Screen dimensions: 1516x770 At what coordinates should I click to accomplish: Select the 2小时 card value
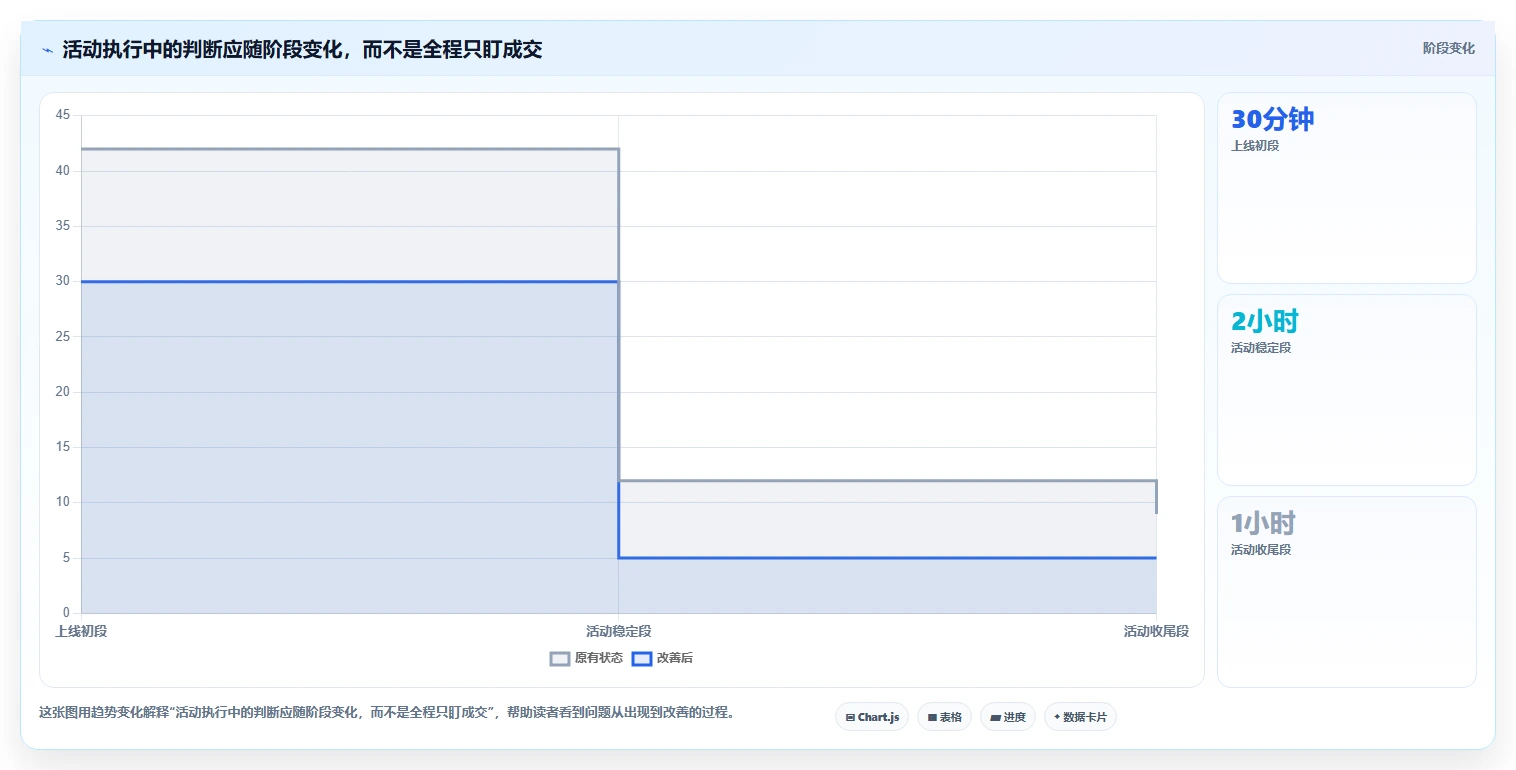(x=1265, y=321)
